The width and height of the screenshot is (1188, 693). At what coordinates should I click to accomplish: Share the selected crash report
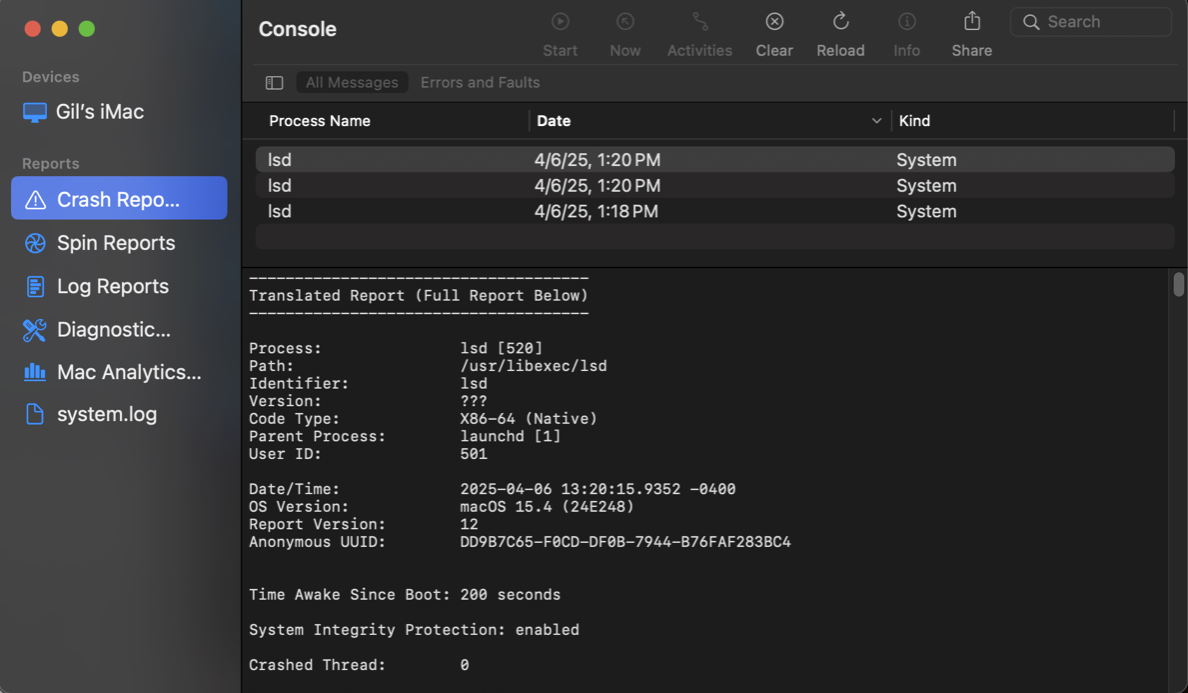click(972, 21)
